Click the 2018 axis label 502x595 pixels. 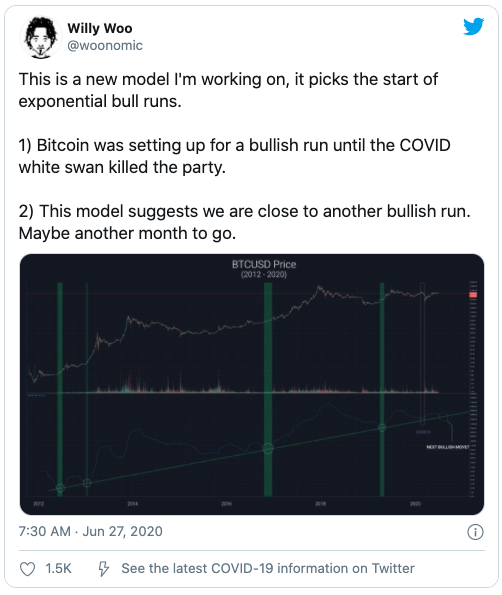[321, 504]
